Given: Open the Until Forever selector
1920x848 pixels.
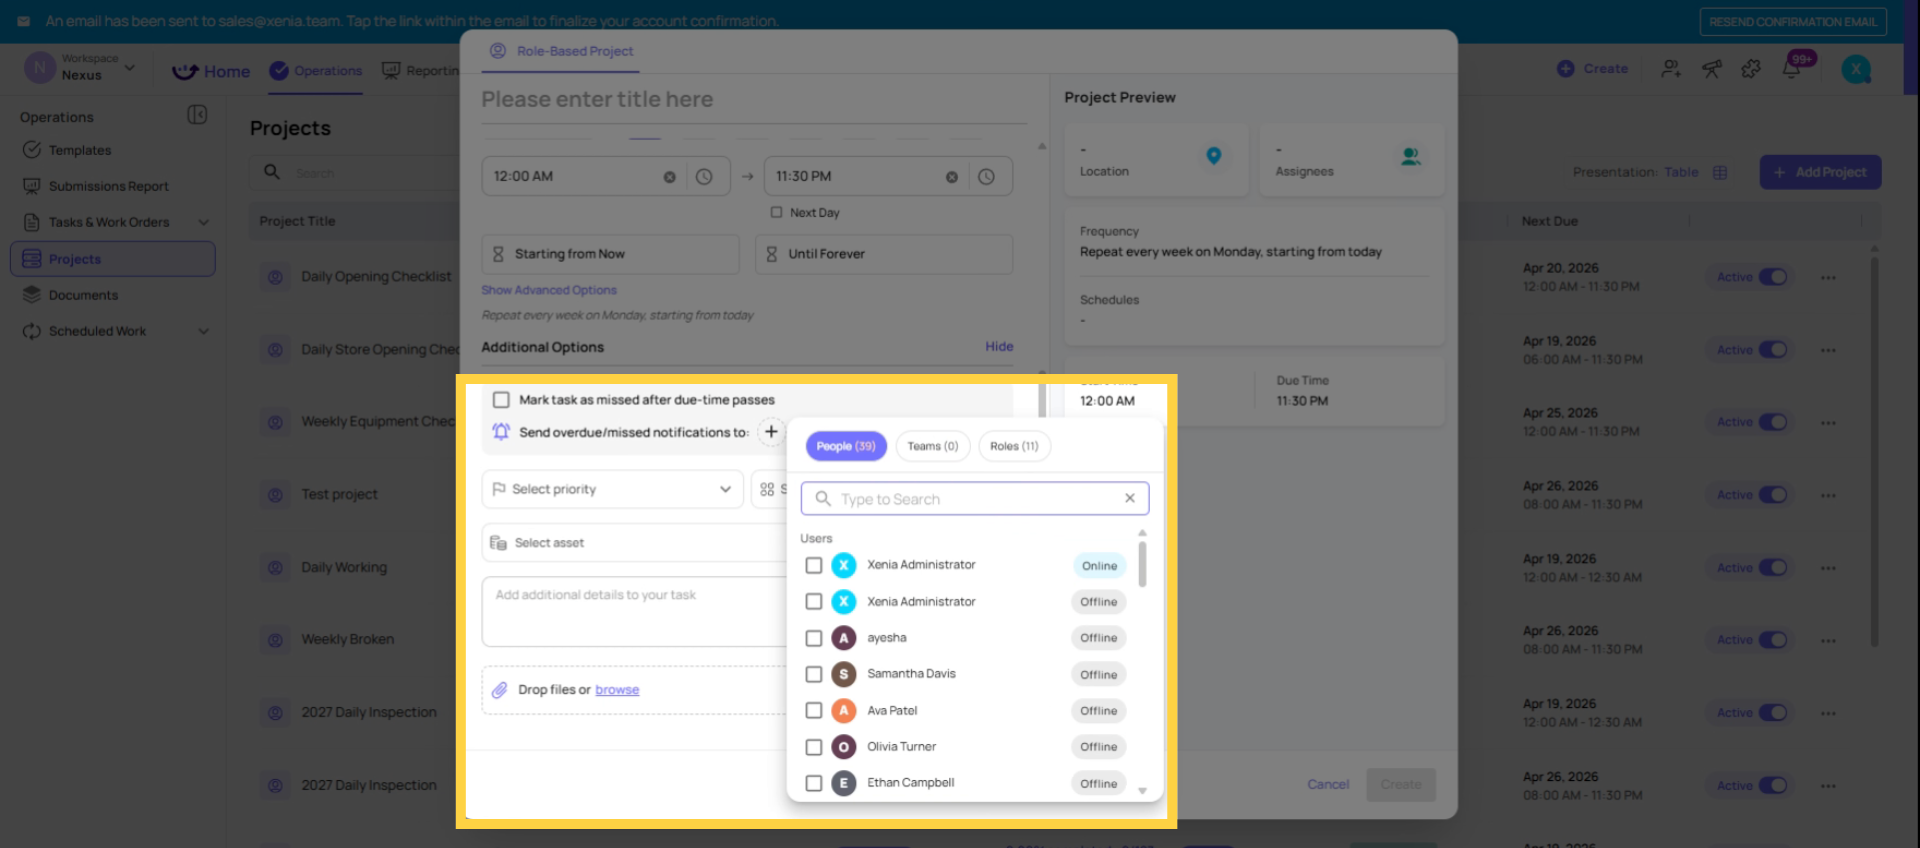Looking at the screenshot, I should (x=884, y=254).
